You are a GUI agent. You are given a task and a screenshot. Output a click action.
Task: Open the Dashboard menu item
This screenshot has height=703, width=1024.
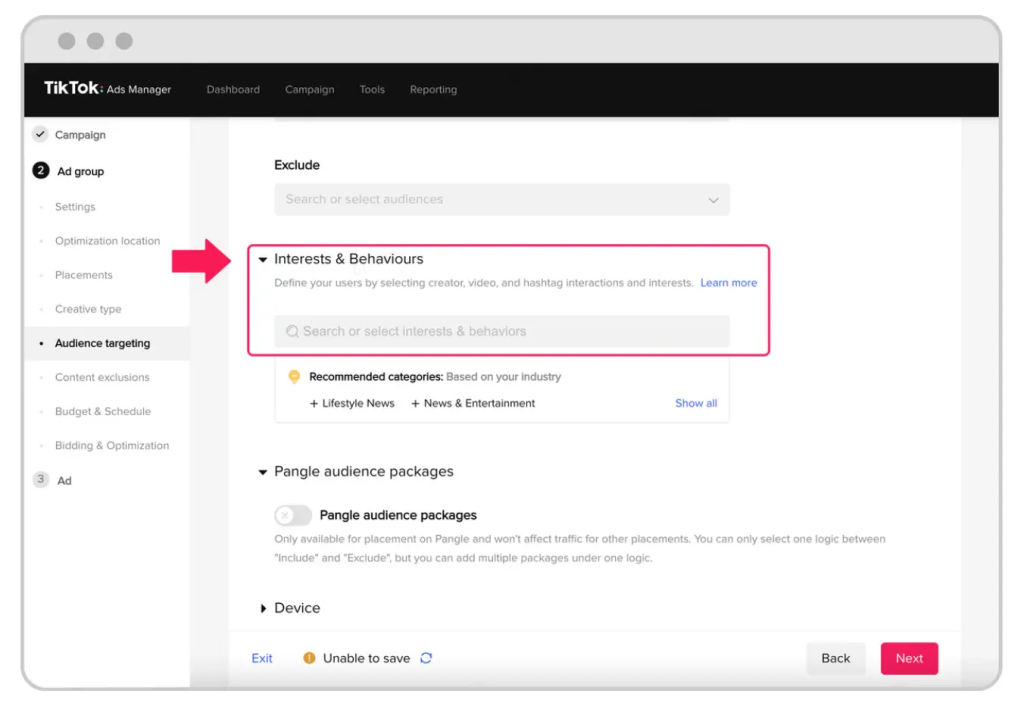pos(233,90)
